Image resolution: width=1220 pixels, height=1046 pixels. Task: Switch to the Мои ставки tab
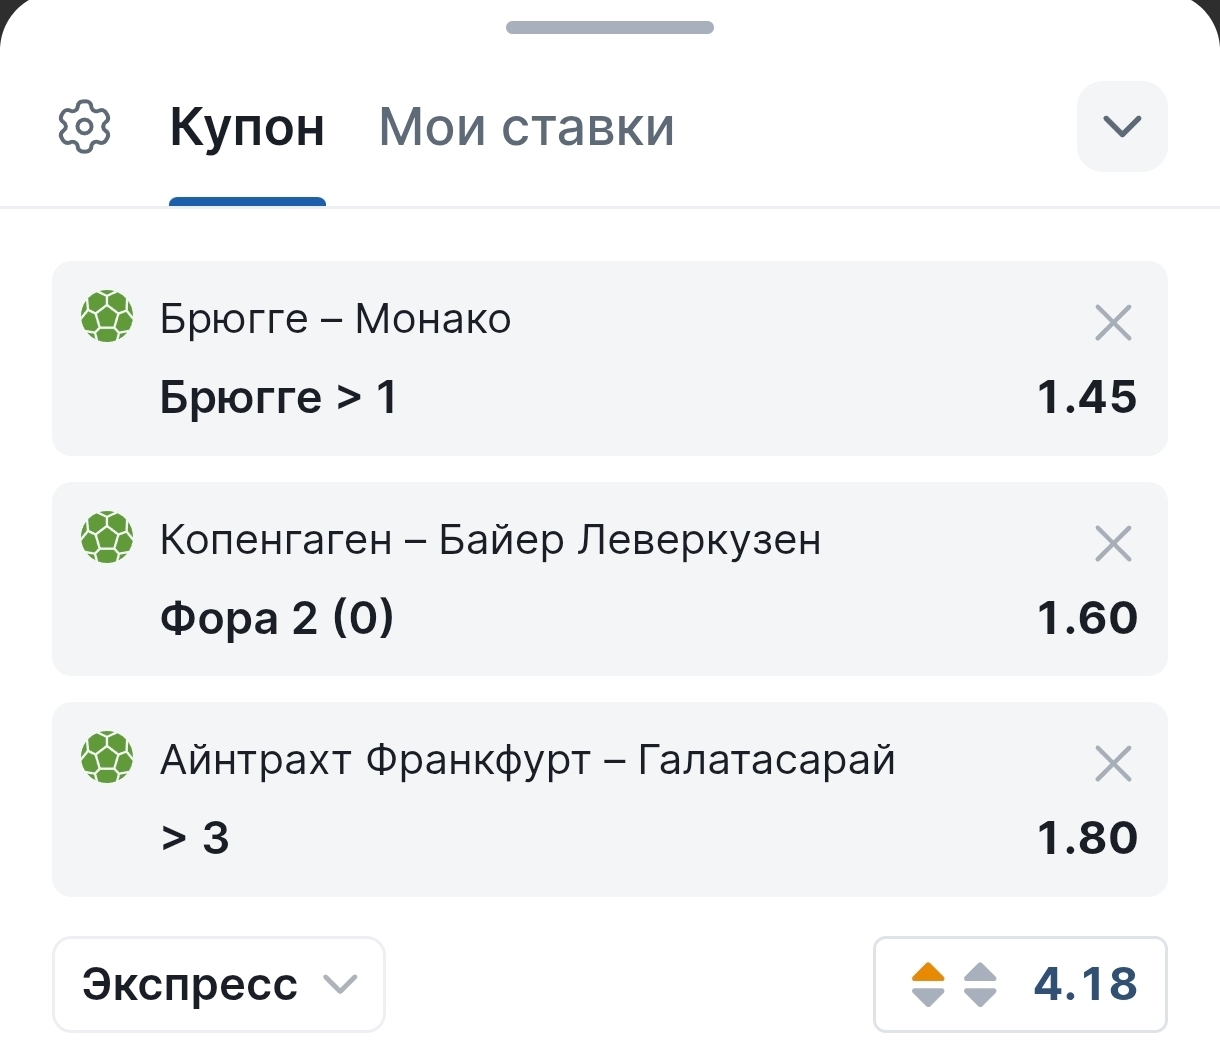click(x=527, y=128)
